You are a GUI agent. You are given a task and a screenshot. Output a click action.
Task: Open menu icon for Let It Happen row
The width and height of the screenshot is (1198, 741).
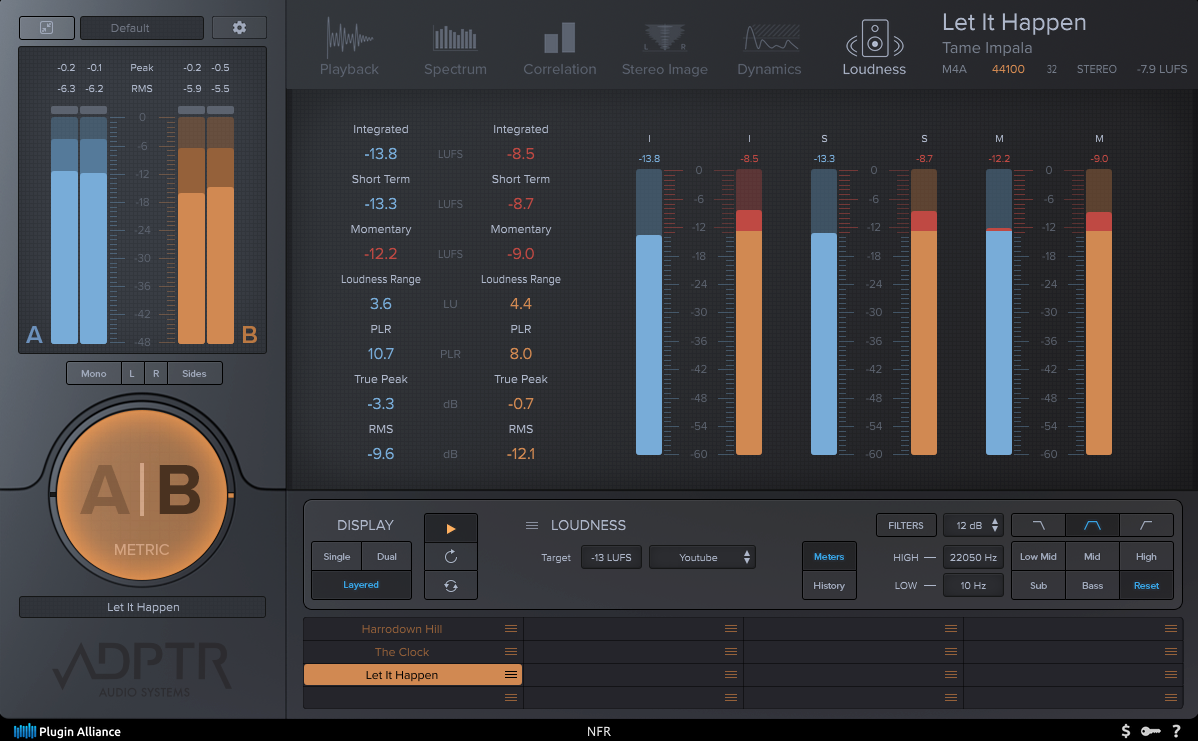click(511, 675)
